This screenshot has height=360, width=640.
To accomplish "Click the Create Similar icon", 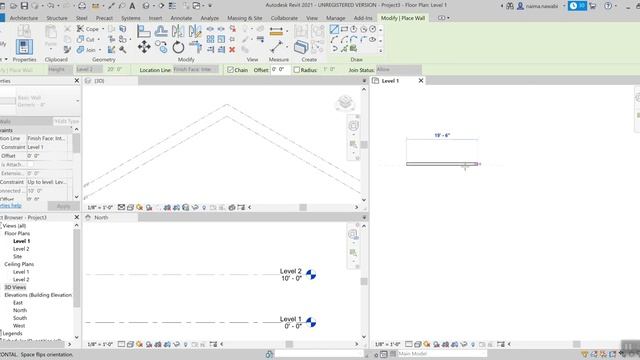I will (x=301, y=47).
